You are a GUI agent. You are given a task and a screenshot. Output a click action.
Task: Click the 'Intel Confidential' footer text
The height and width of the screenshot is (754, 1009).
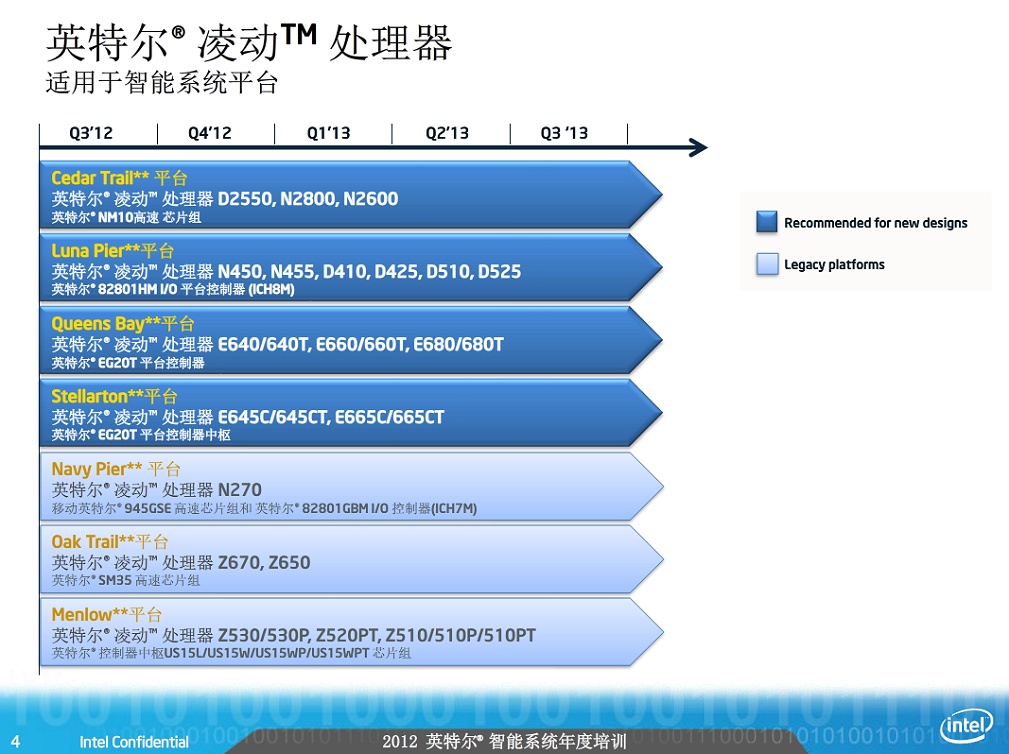(134, 742)
